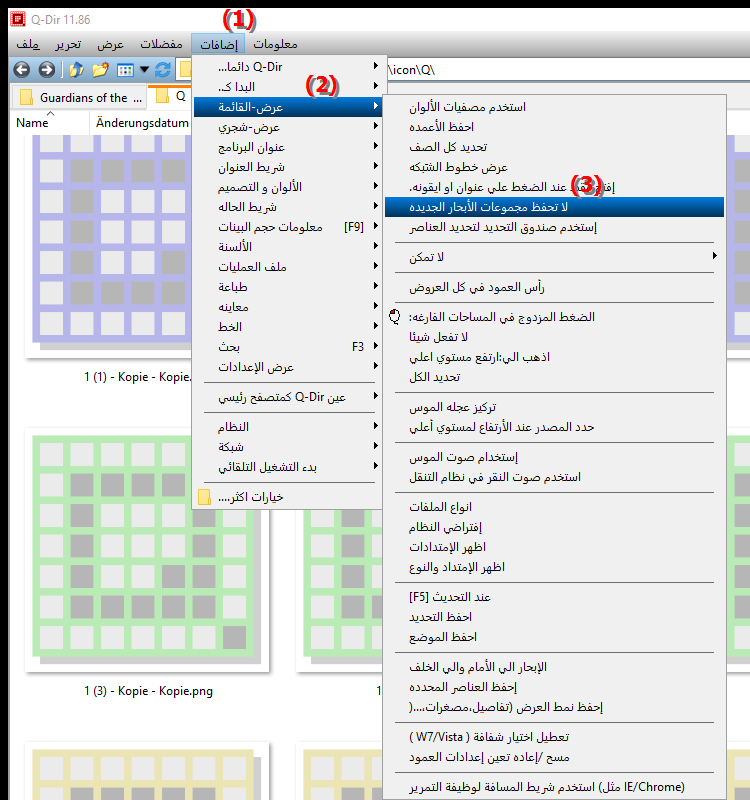Viewport: 750px width, 800px height.
Task: Toggle احفظ التحديد on refresh option
Action: [554, 617]
